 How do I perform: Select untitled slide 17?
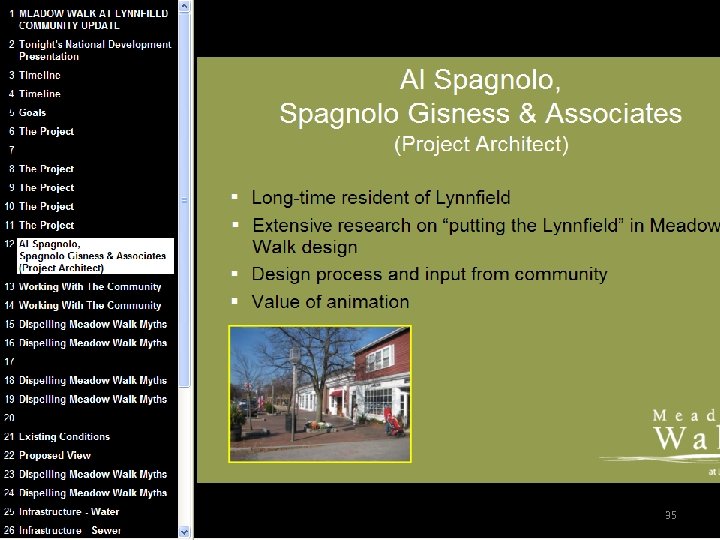[x=10, y=362]
